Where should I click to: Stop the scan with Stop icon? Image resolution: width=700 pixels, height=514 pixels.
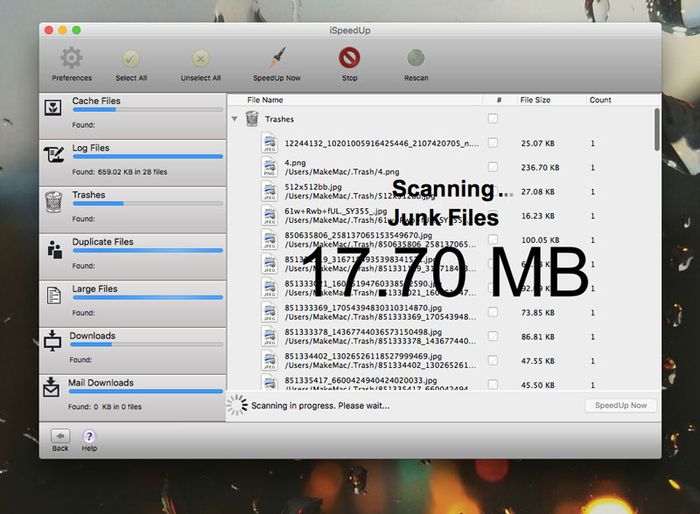[349, 58]
